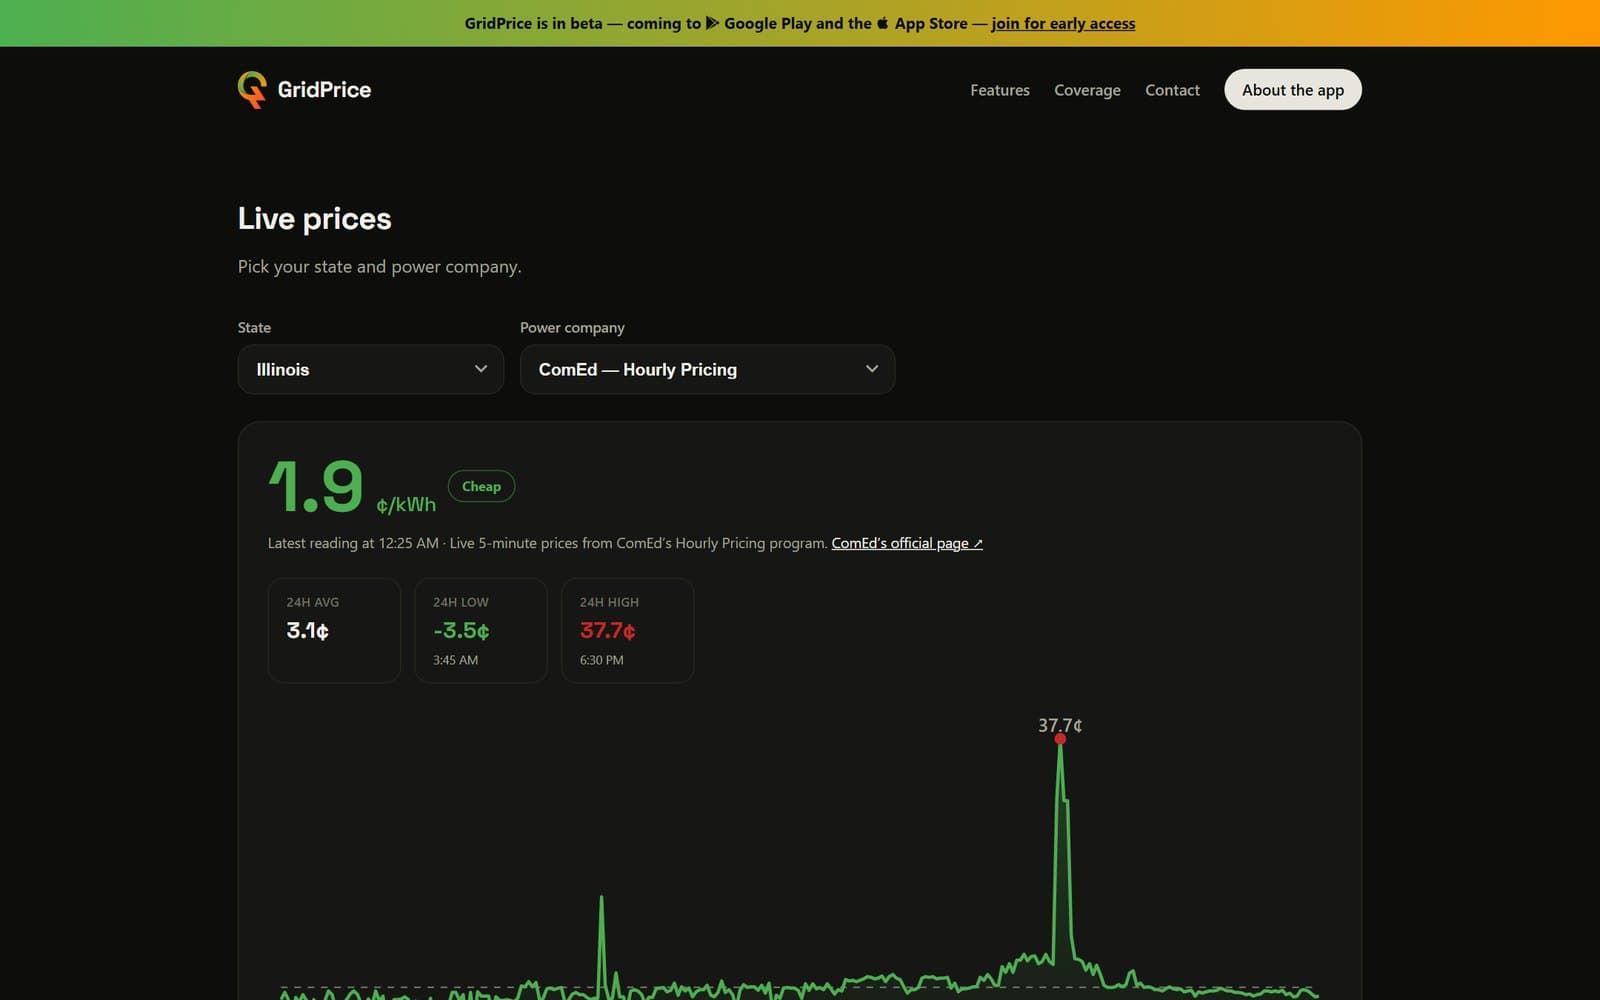The width and height of the screenshot is (1600, 1000).
Task: Click the 3:45 AM low time
Action: tap(455, 660)
